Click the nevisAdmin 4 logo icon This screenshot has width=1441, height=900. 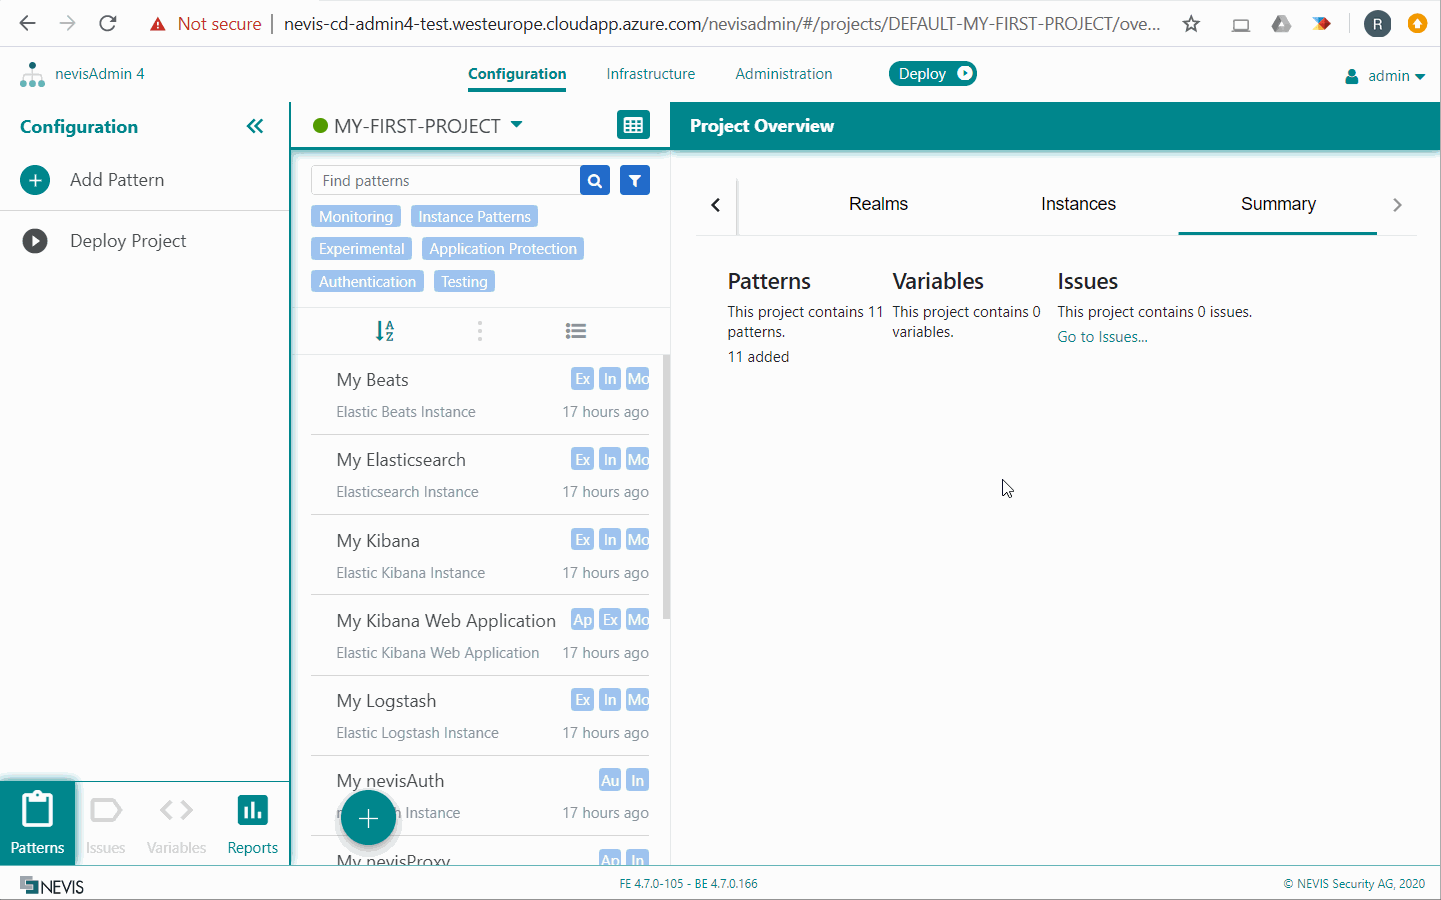tap(32, 75)
